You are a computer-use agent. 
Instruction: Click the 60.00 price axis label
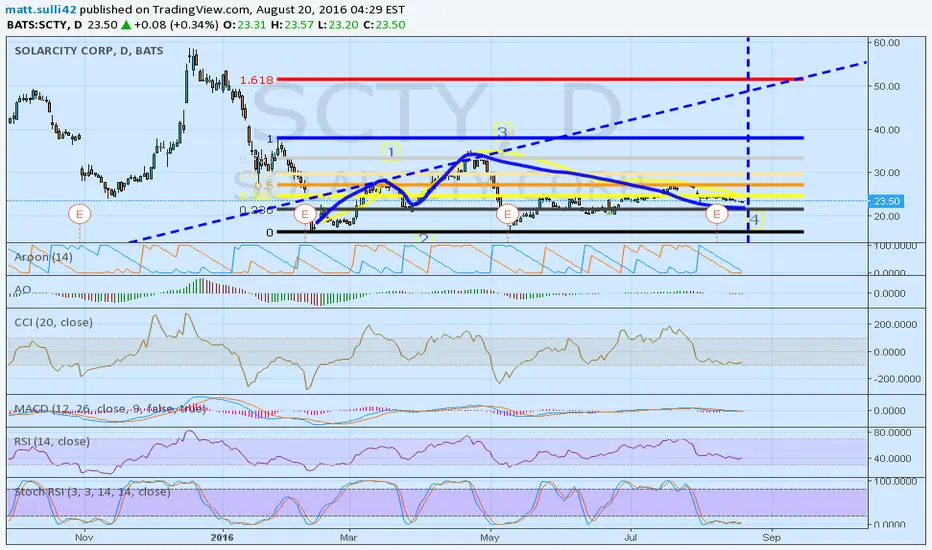(887, 43)
